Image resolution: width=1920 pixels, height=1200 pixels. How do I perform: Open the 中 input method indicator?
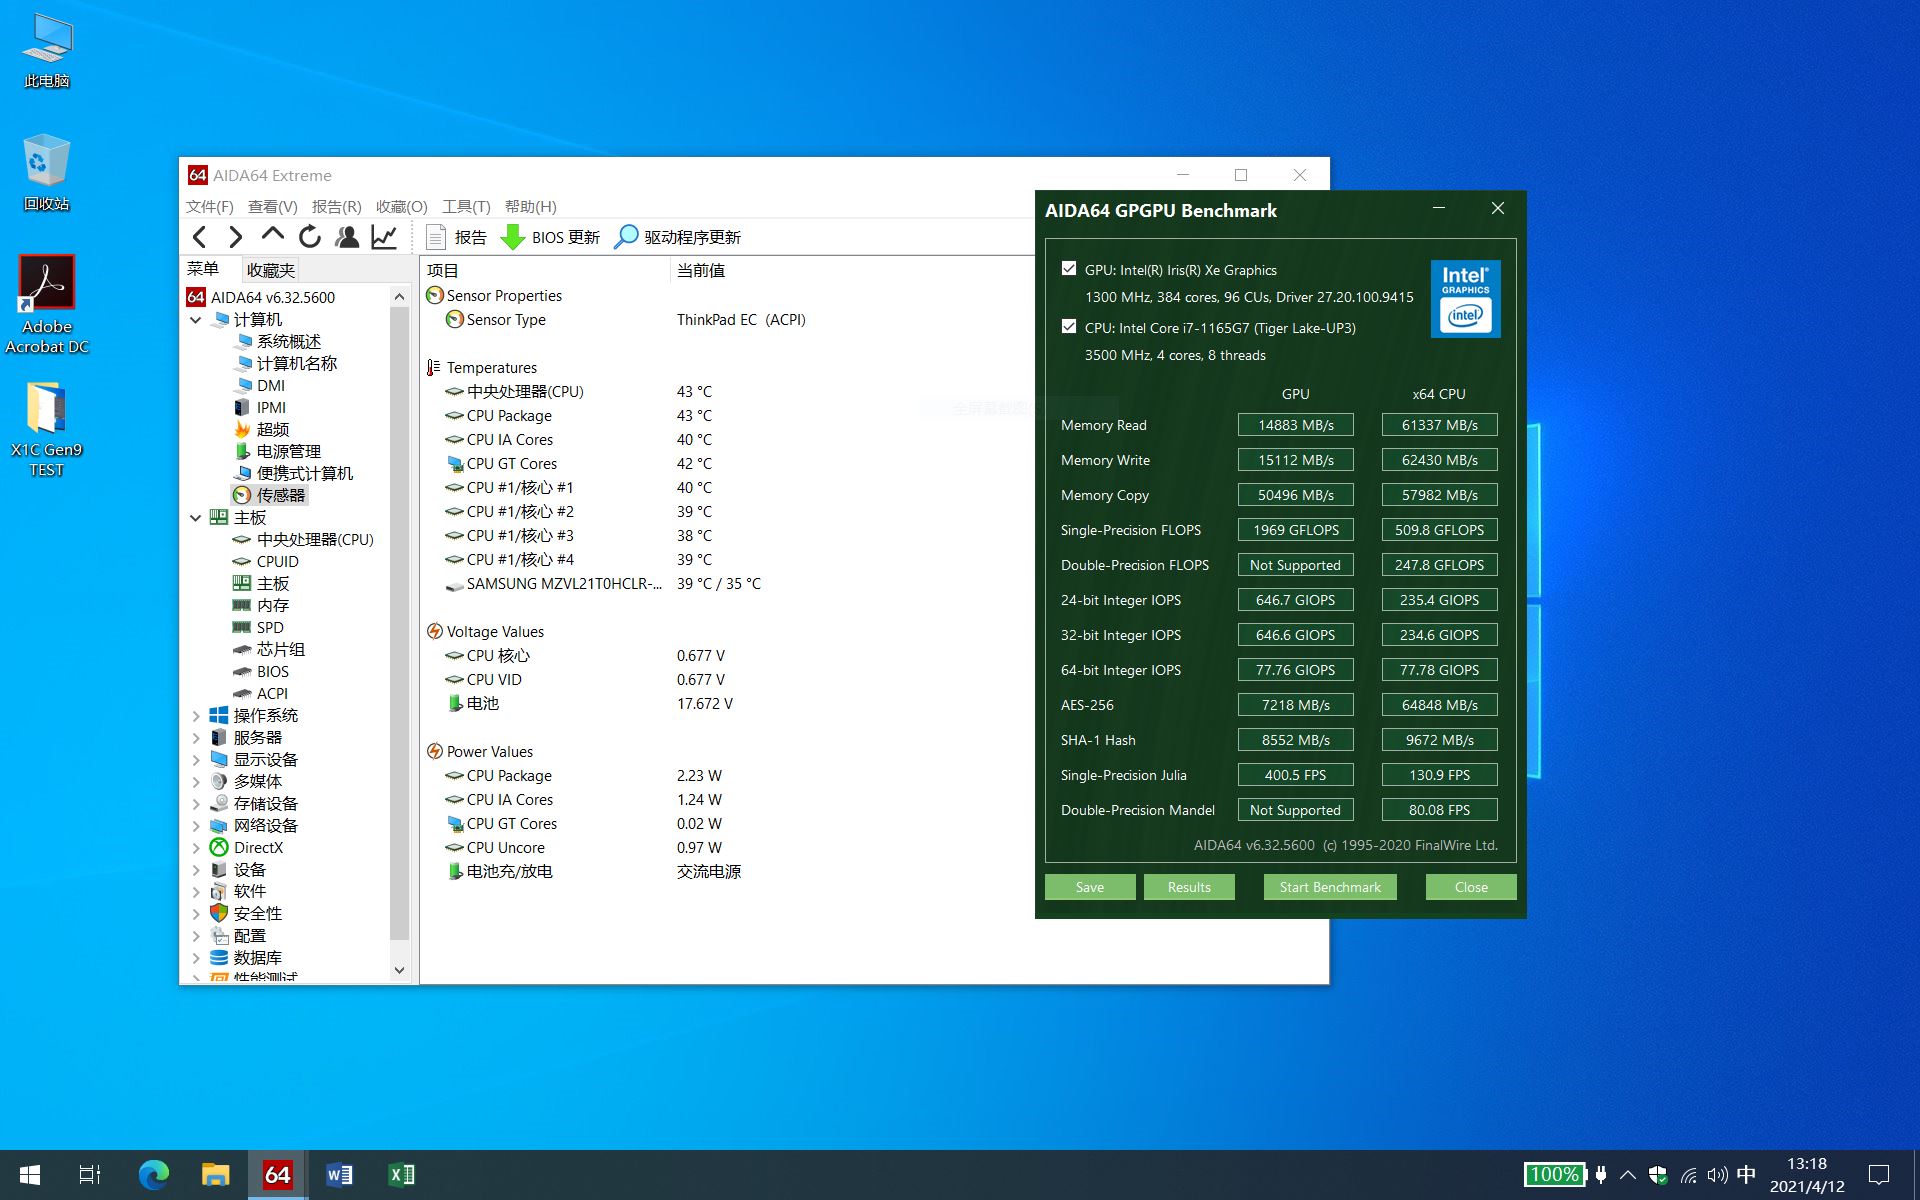point(1746,1175)
